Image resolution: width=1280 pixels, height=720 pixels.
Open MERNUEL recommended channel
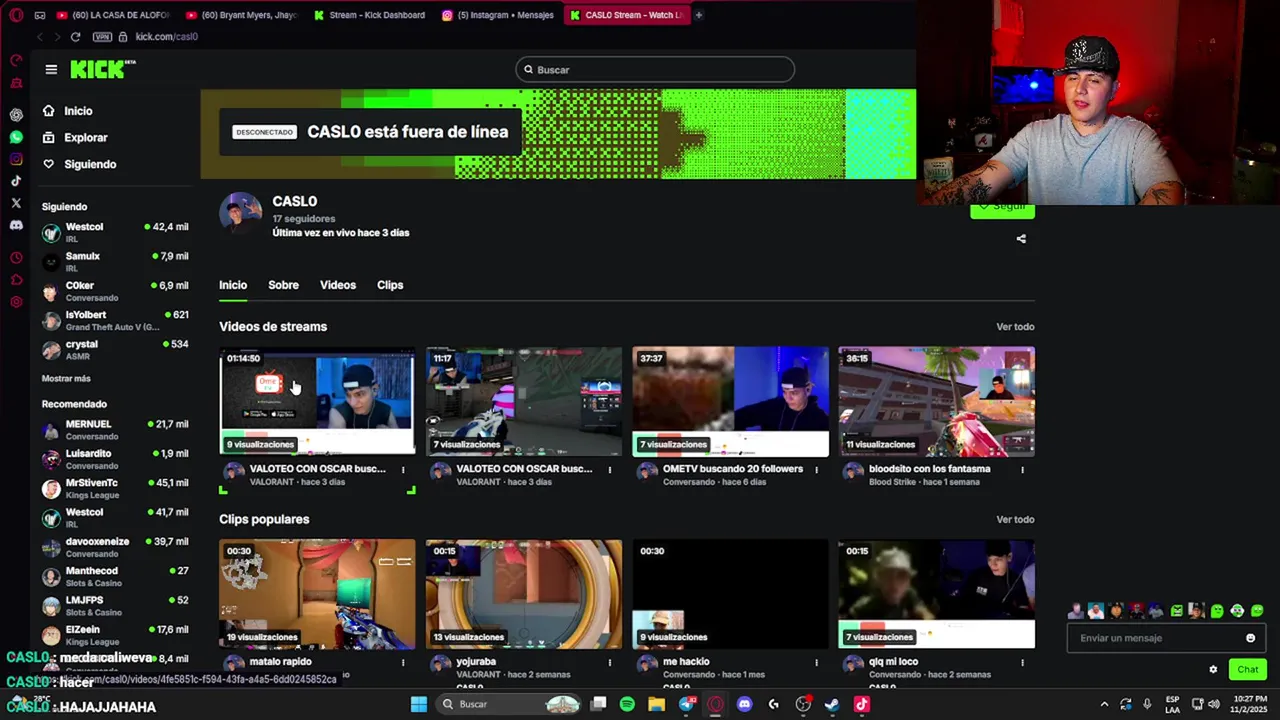115,430
